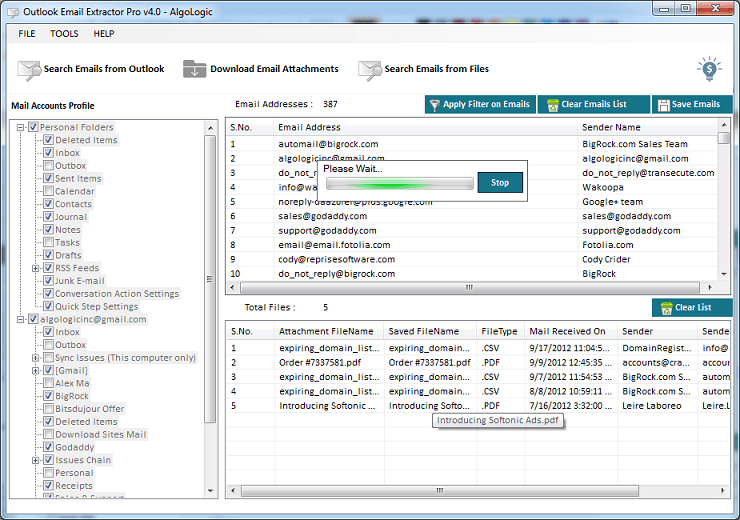The image size is (740, 520).
Task: Click the floppy disk icon on Save Emails
Action: tap(664, 105)
